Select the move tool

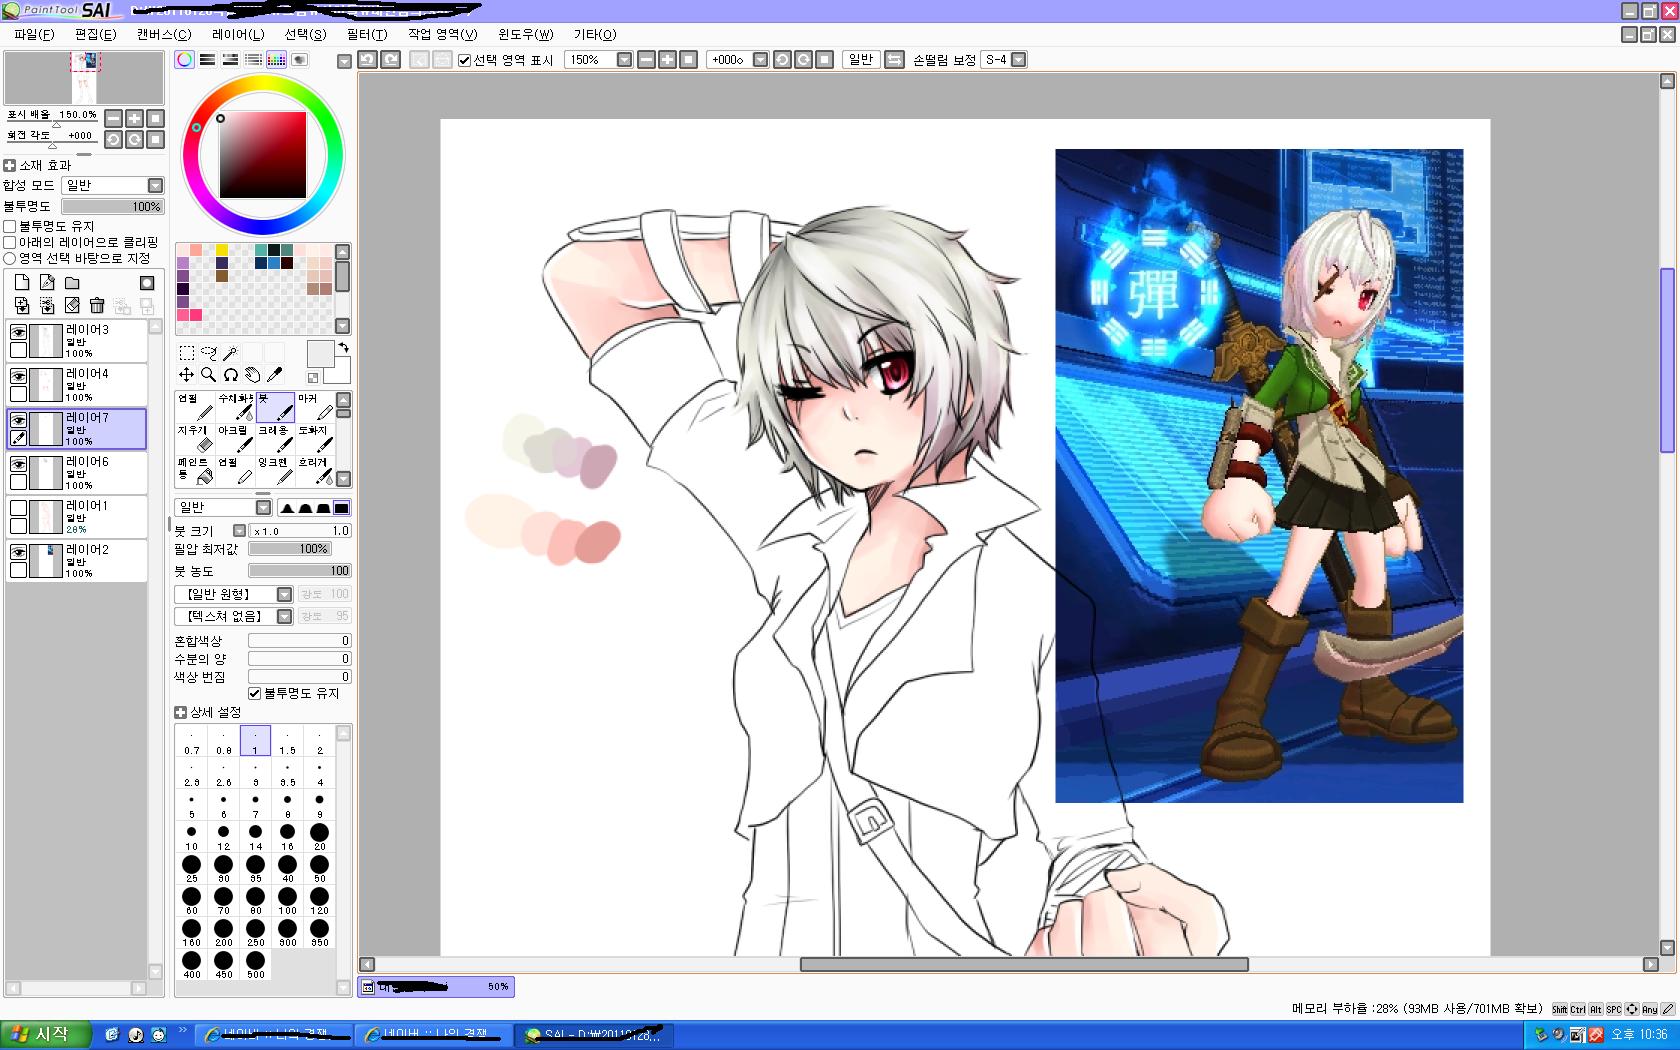[187, 374]
